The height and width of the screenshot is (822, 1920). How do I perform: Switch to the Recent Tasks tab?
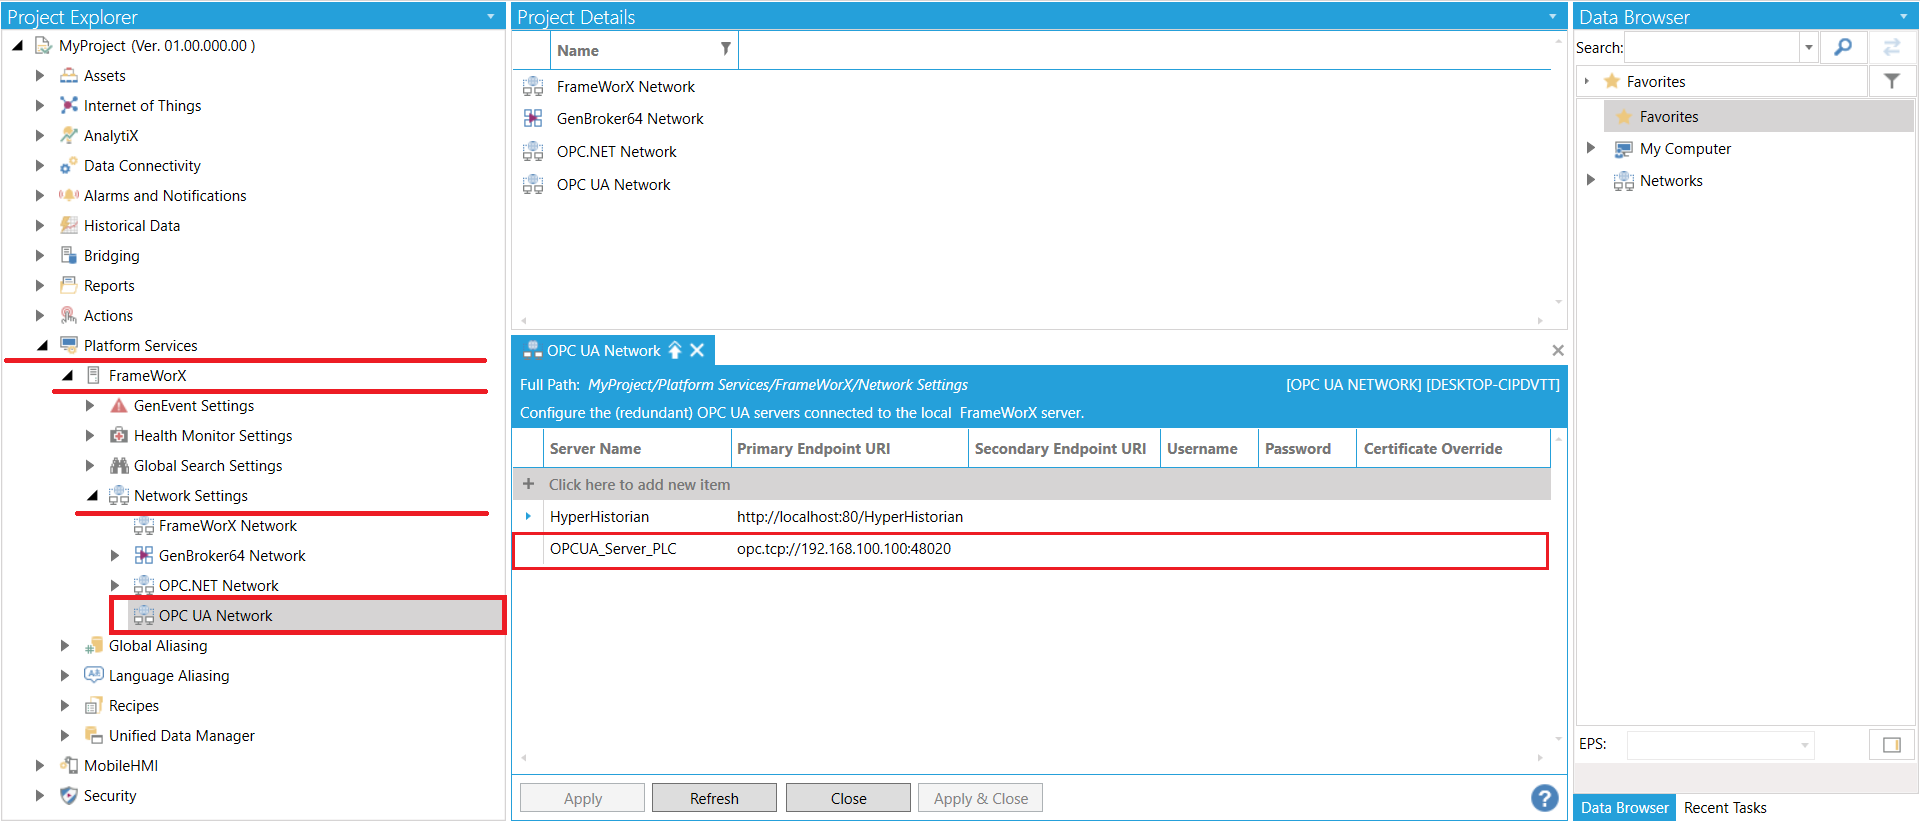point(1725,808)
